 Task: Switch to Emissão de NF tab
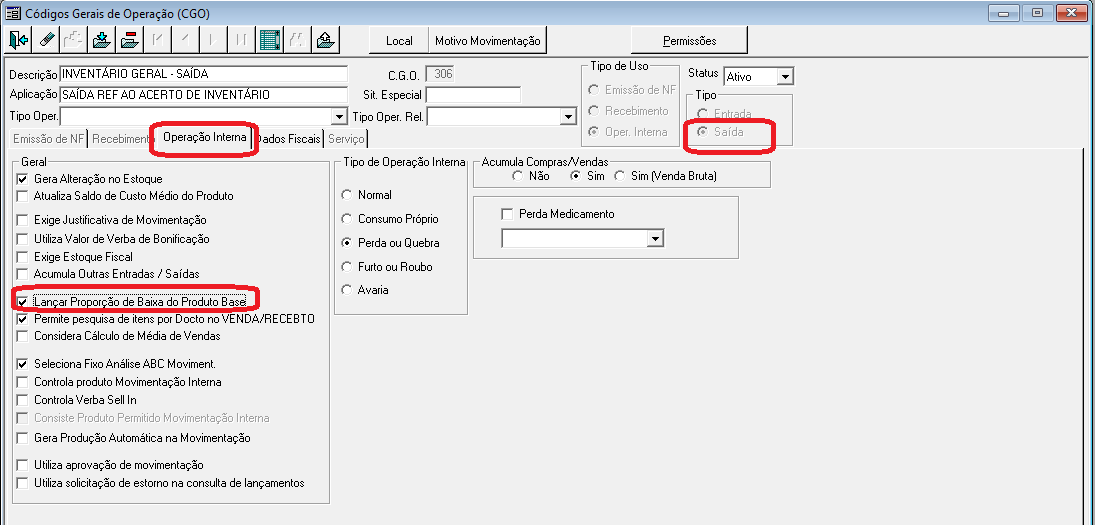coord(48,139)
